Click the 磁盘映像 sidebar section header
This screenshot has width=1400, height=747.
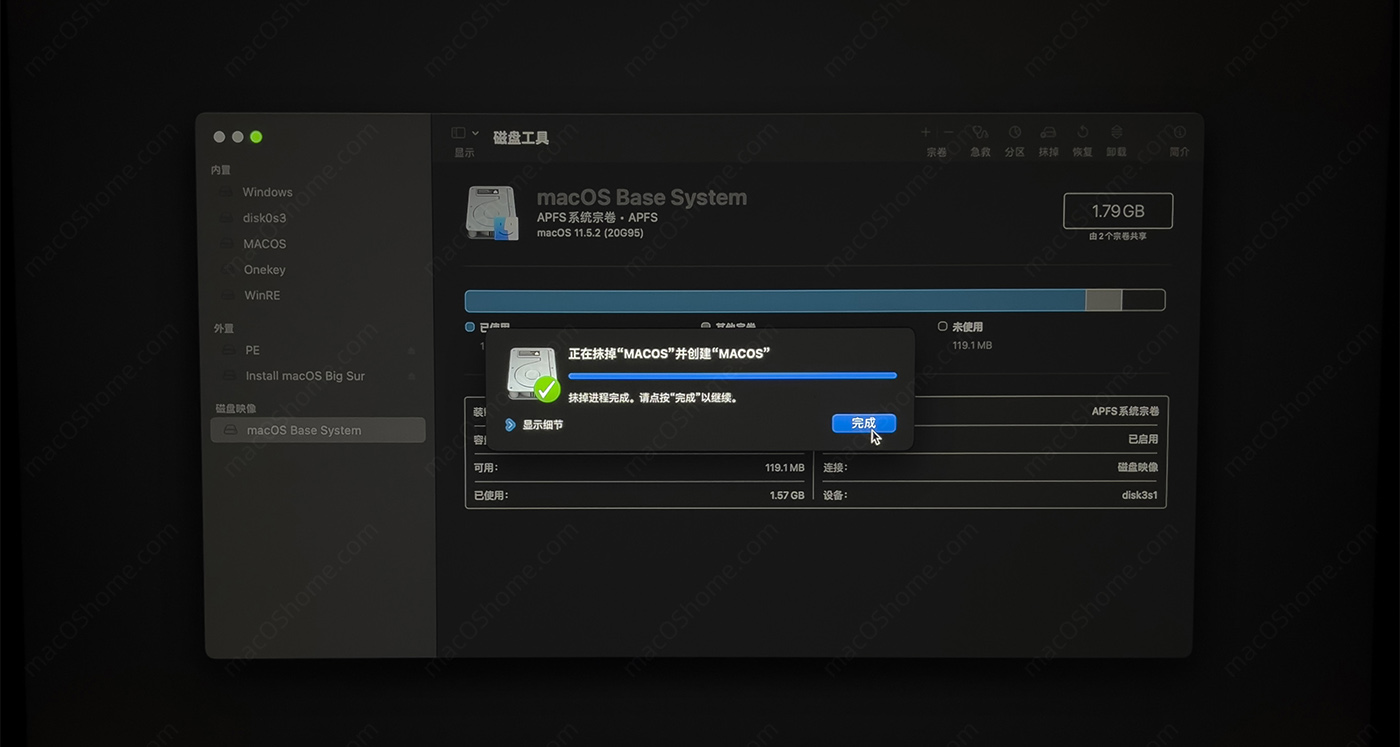click(235, 408)
